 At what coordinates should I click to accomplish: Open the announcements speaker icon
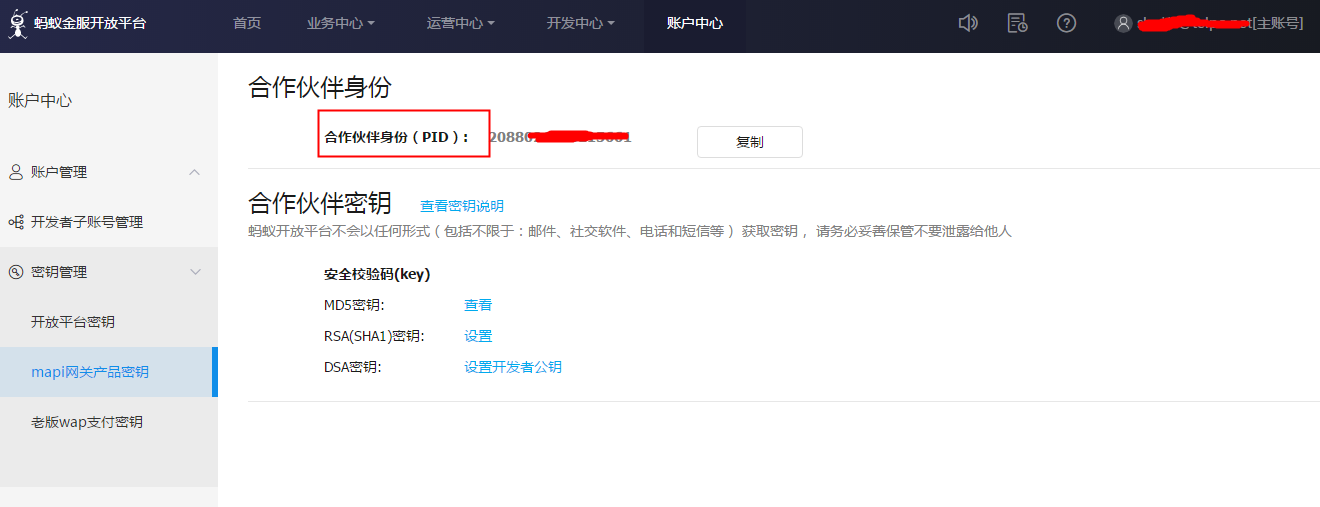pyautogui.click(x=967, y=23)
